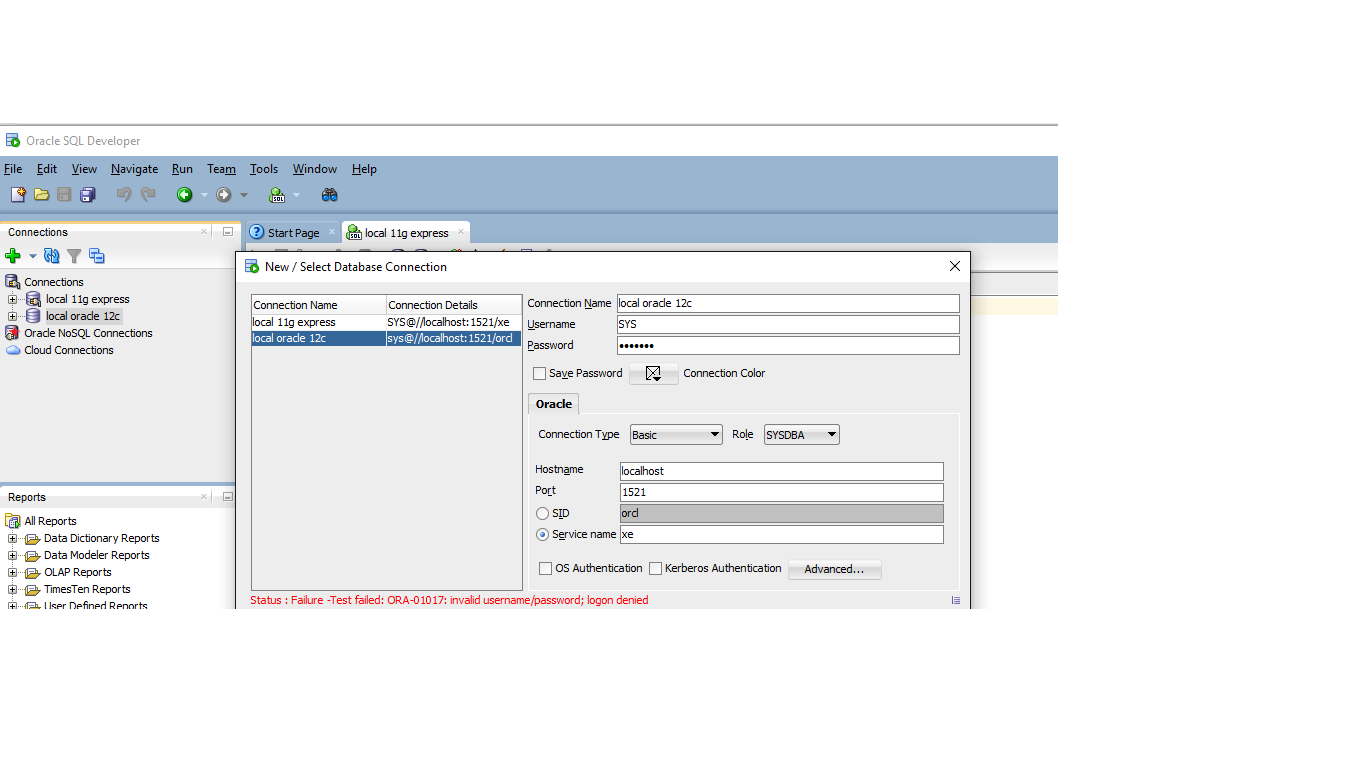Check the OS Authentication checkbox
The image size is (1366, 768).
pos(546,568)
